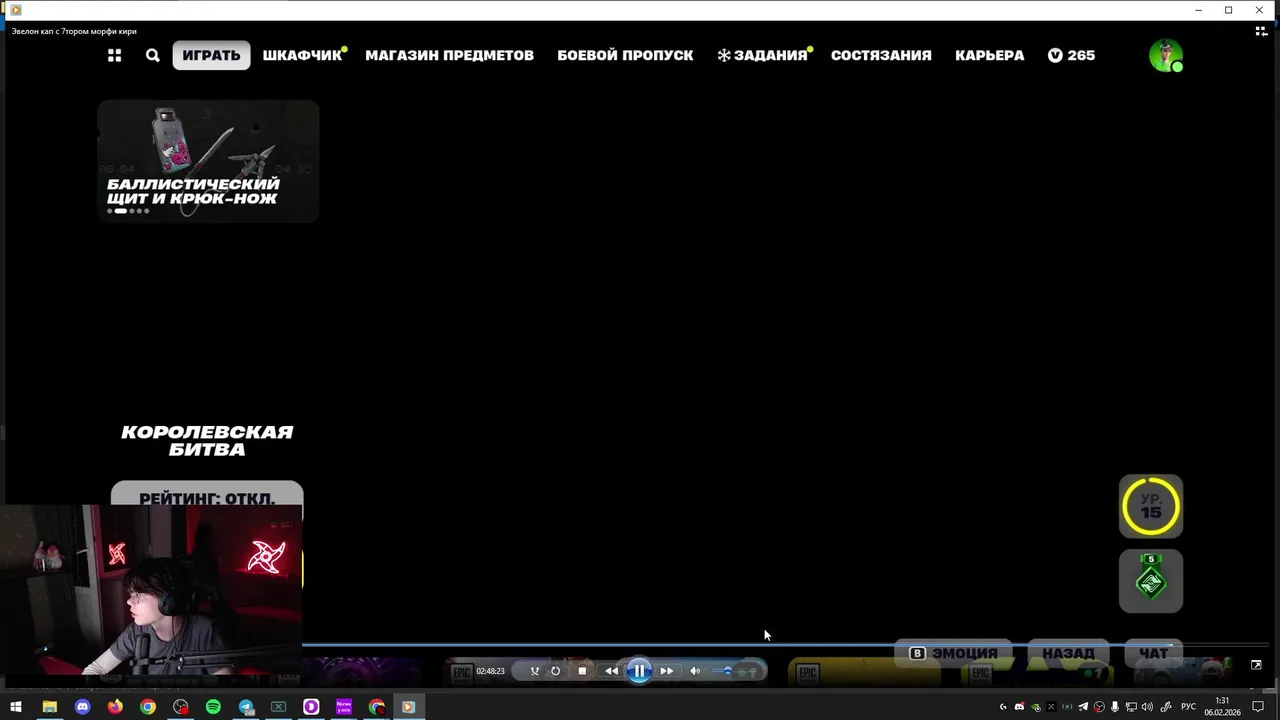Viewport: 1280px width, 720px height.
Task: Open the ШКАФЧИК tab
Action: (x=303, y=55)
